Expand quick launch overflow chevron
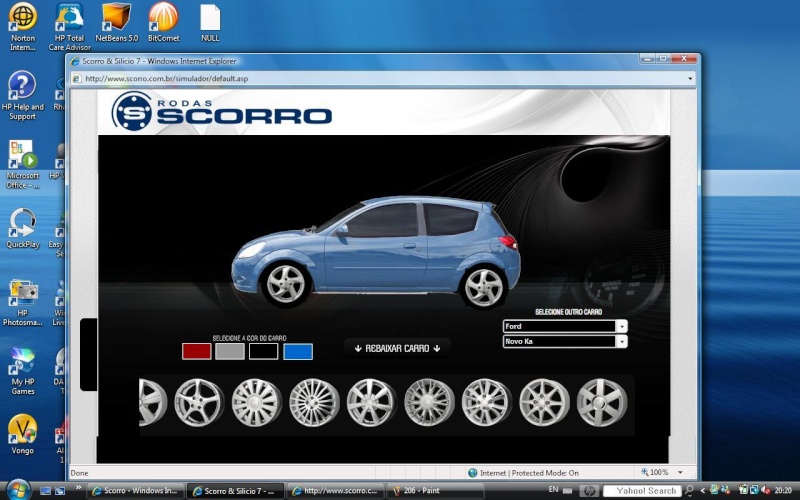Viewport: 800px width, 500px height. tap(79, 488)
